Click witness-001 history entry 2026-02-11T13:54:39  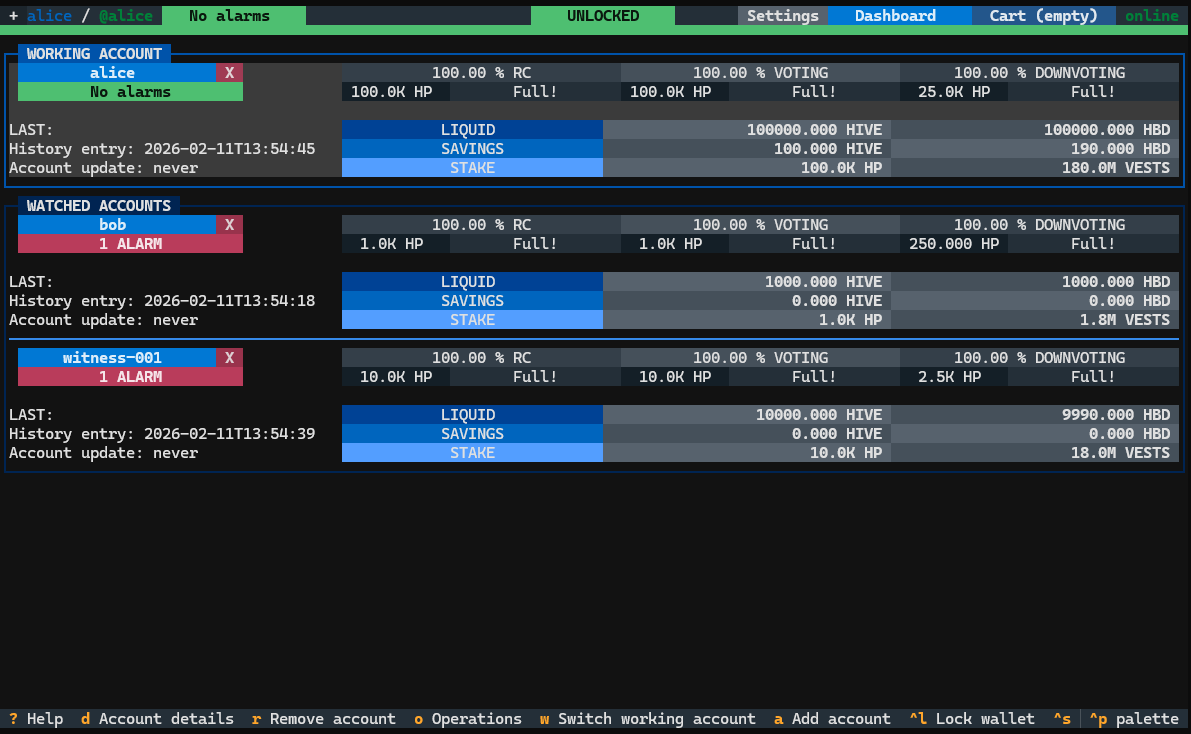(162, 433)
